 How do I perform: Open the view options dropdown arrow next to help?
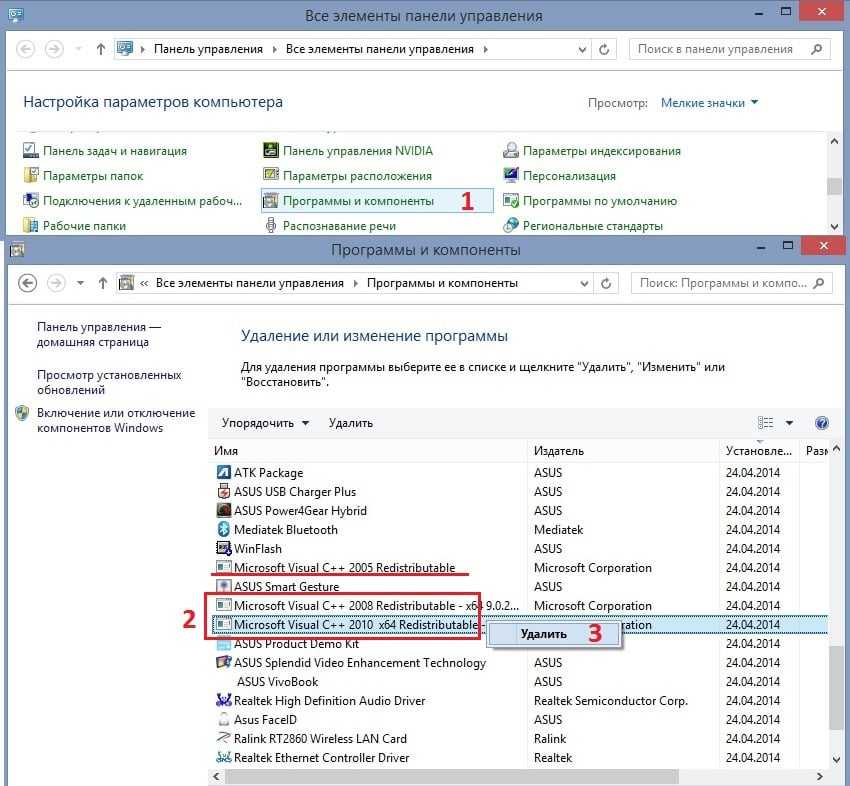tap(789, 423)
